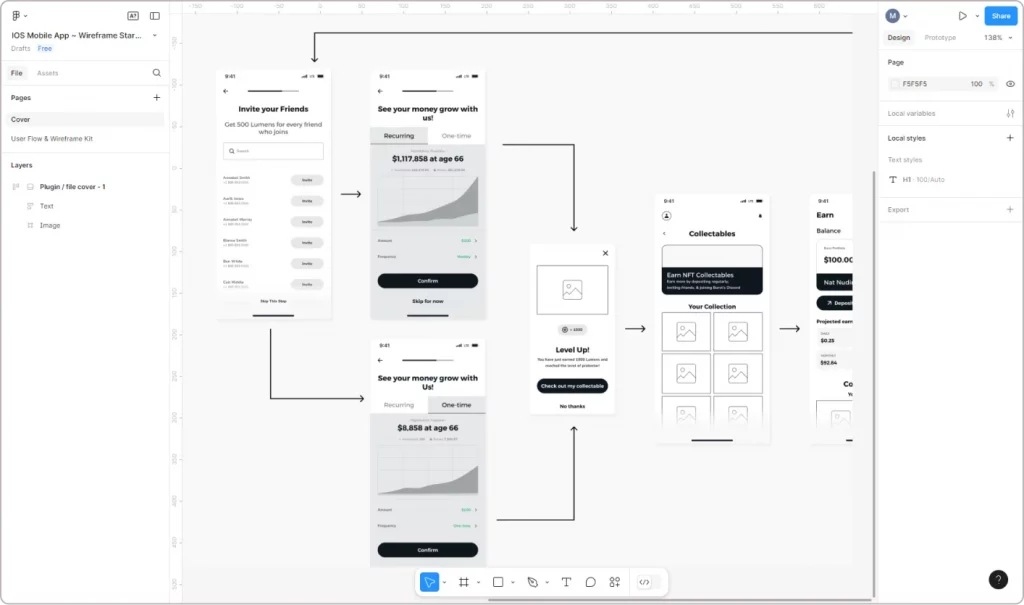Click the Free plan badge
This screenshot has height=605, width=1024.
point(44,49)
